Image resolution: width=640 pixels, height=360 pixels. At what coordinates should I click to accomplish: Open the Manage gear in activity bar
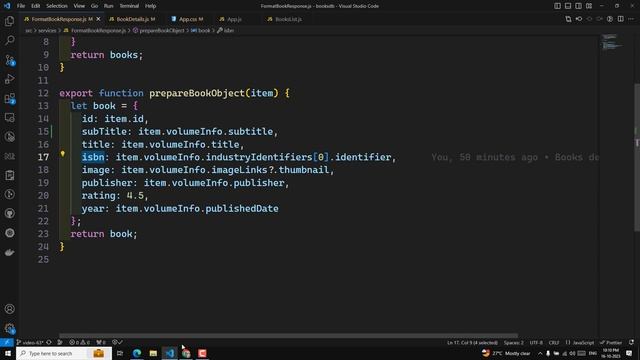[x=9, y=328]
